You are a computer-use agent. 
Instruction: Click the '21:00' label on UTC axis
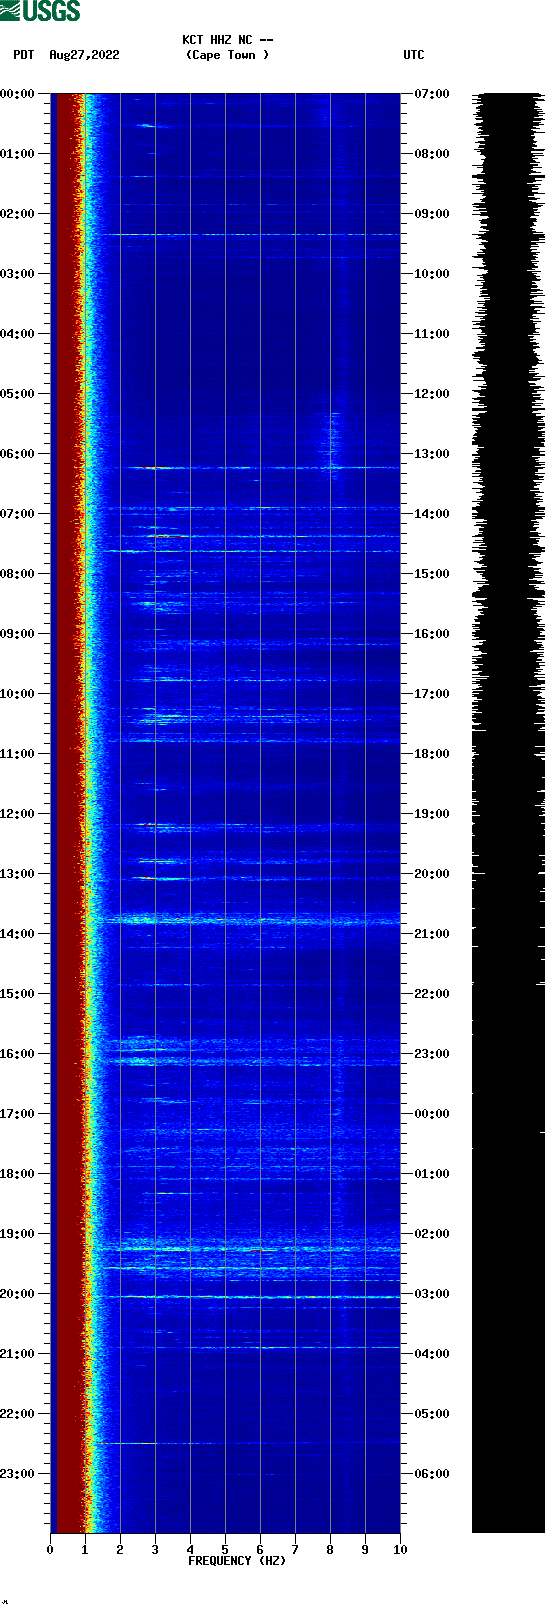(432, 934)
